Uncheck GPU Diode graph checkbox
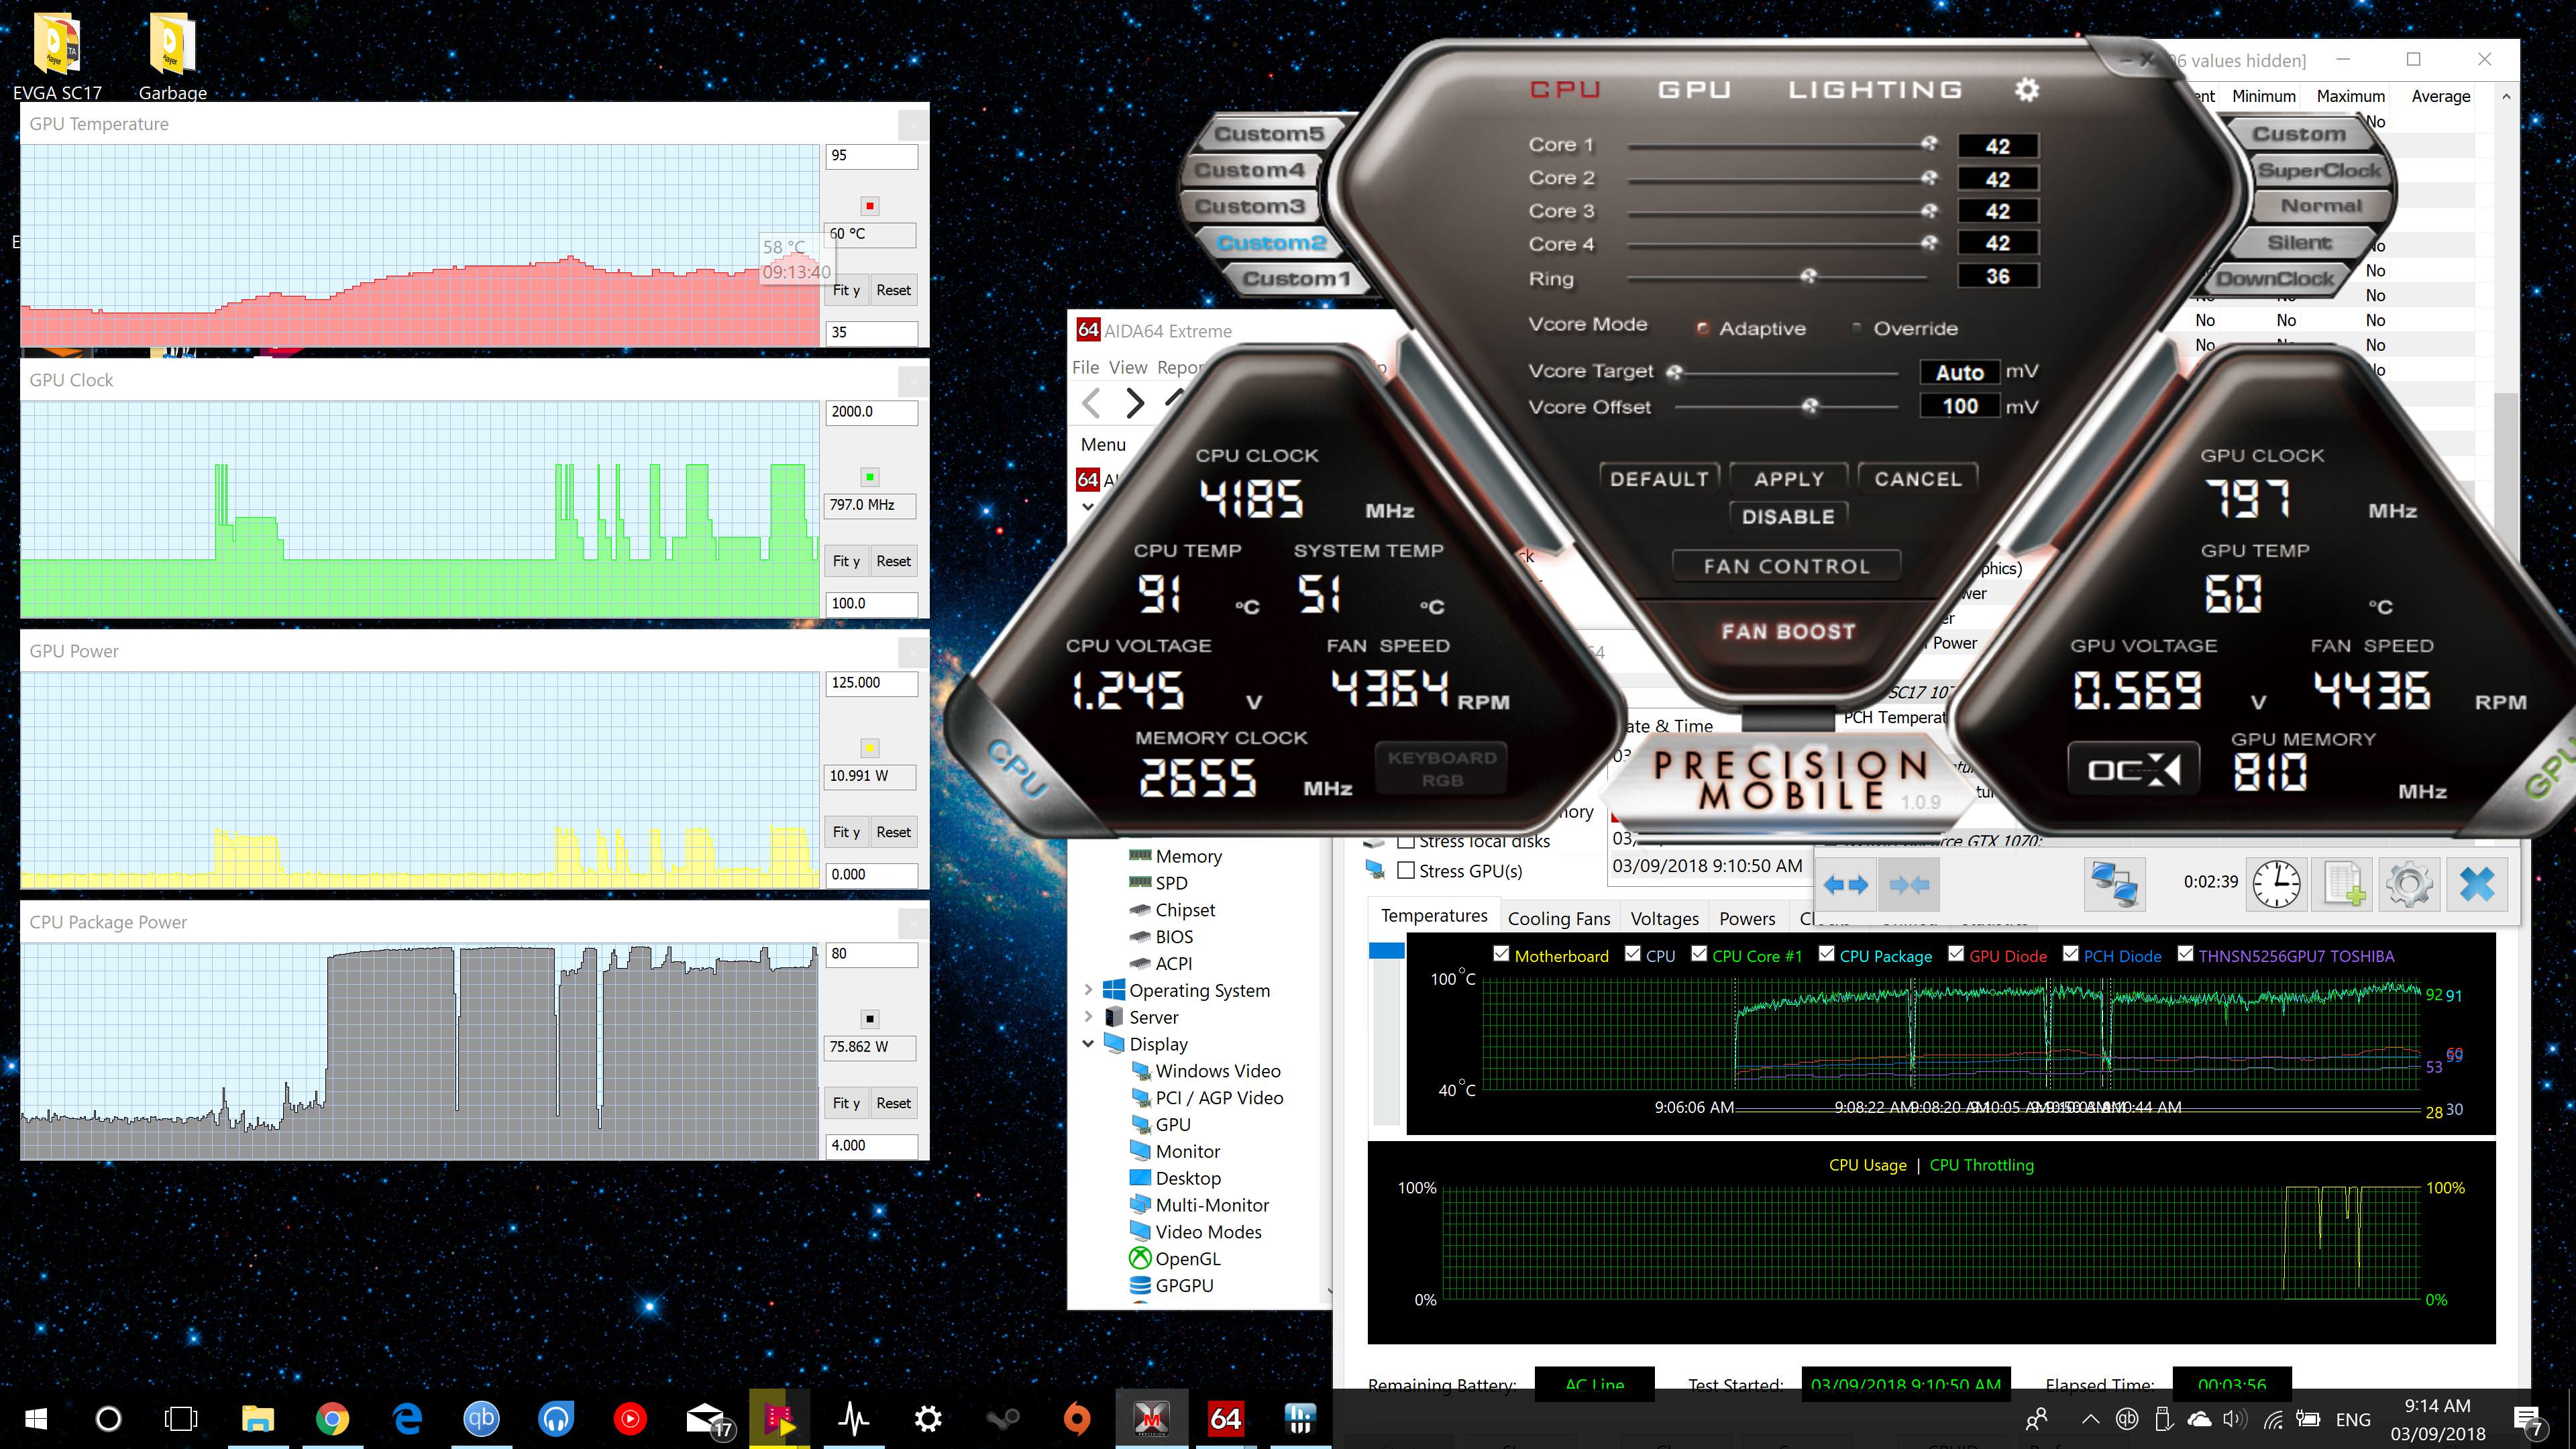The height and width of the screenshot is (1449, 2576). click(x=1956, y=954)
